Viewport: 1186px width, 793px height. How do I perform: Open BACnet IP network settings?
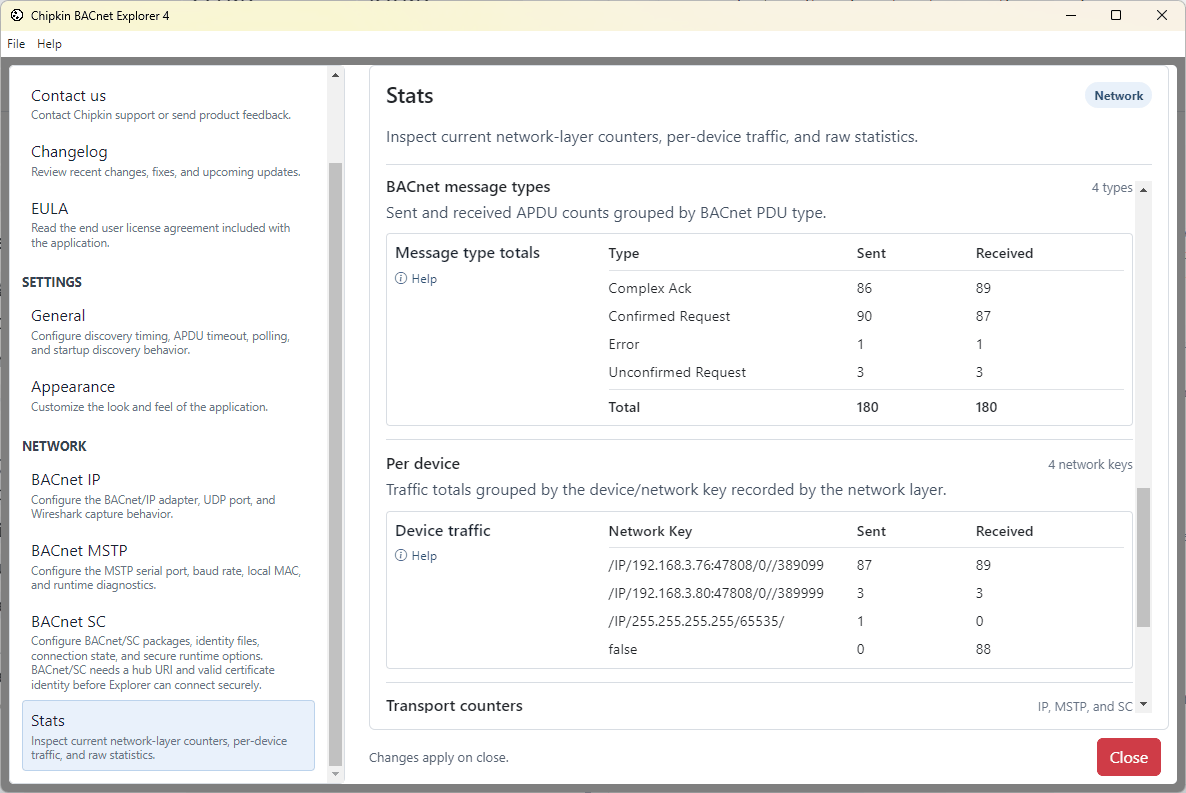click(168, 496)
